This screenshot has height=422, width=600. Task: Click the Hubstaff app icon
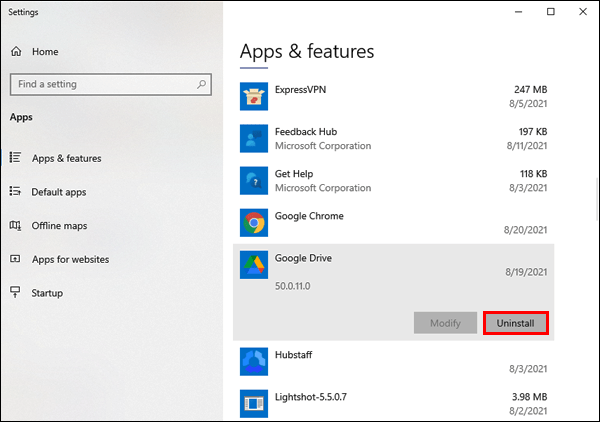pyautogui.click(x=254, y=361)
